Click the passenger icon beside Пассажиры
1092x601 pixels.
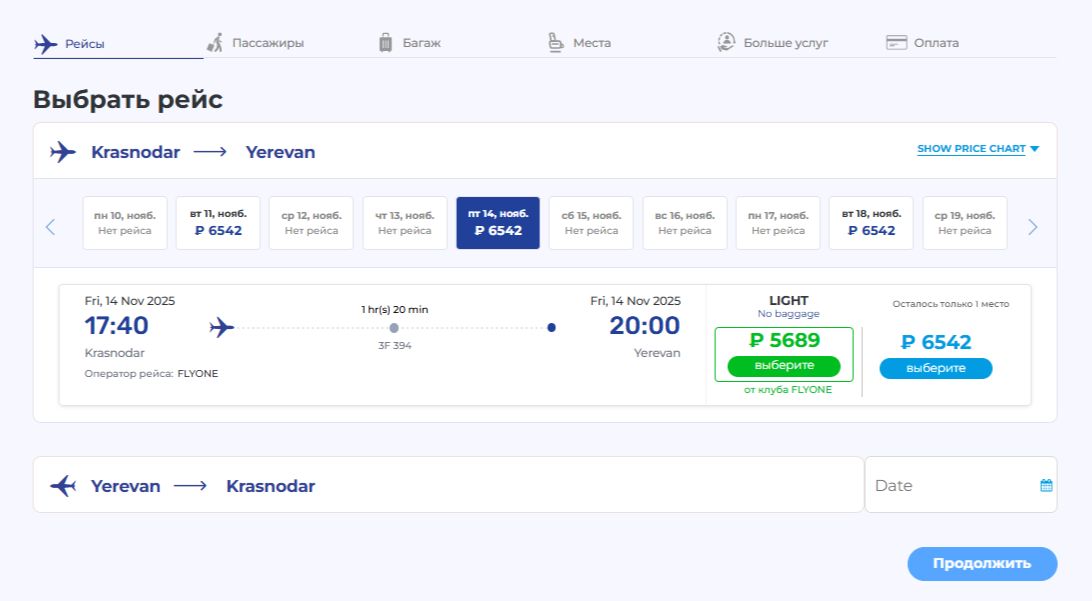215,43
